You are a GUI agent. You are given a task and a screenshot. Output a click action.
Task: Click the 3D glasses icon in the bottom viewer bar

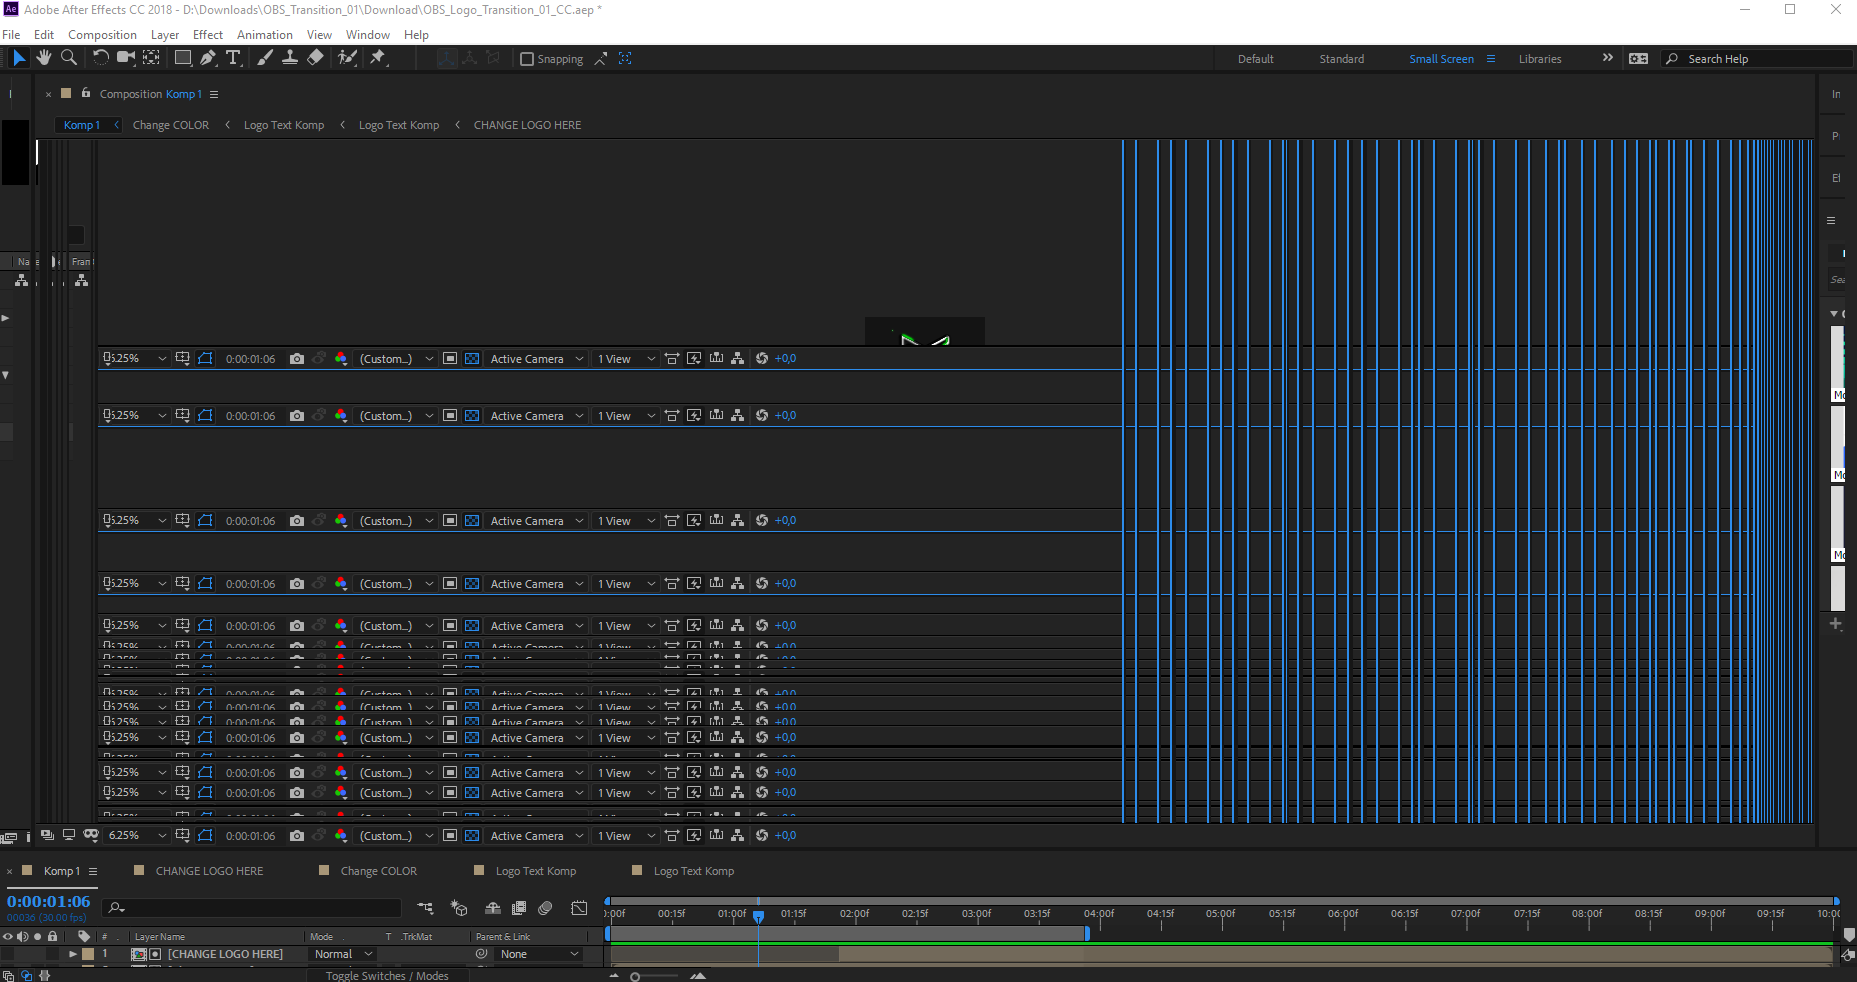[x=91, y=835]
